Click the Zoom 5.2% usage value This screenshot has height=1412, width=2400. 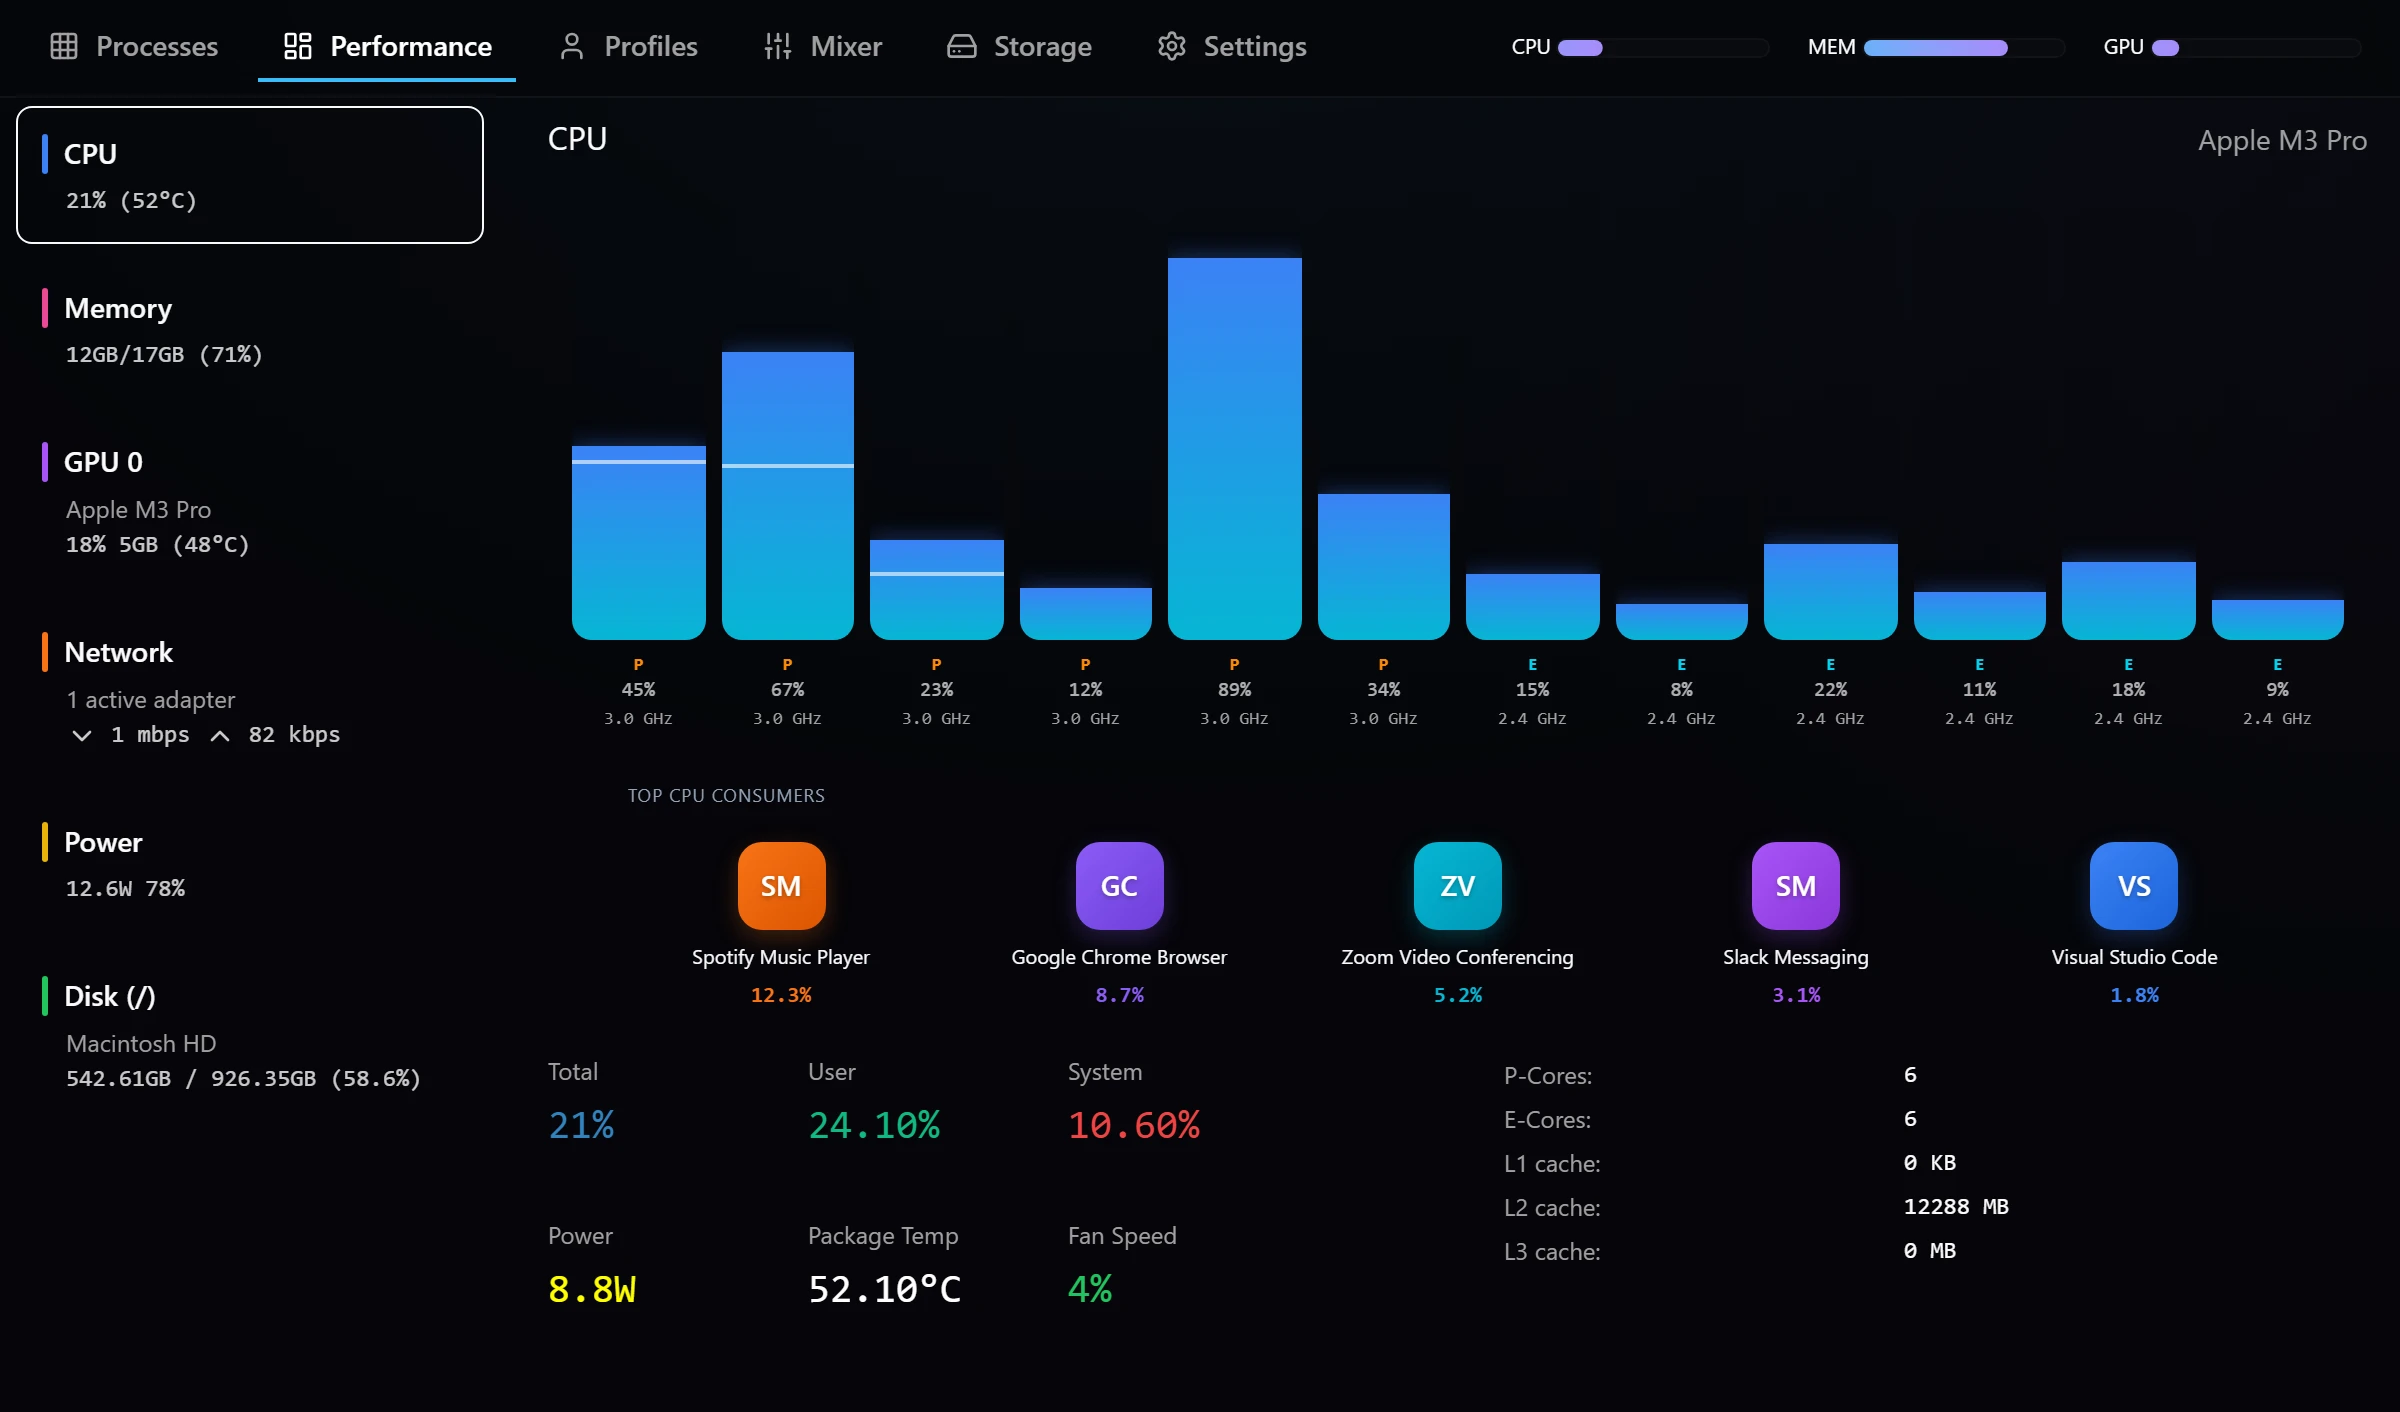coord(1457,995)
